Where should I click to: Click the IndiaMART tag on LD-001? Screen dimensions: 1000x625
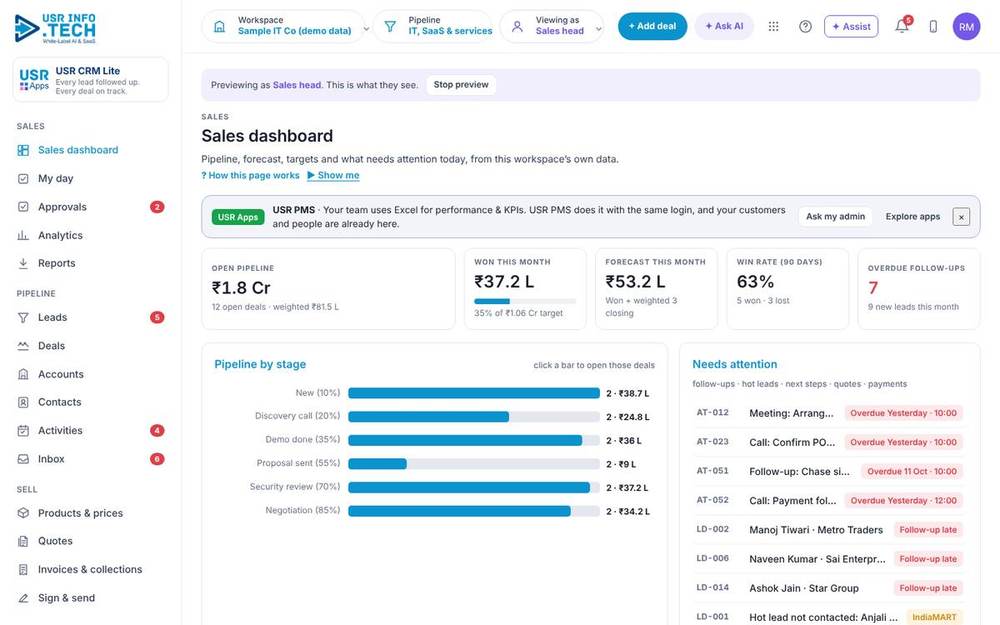tap(934, 617)
